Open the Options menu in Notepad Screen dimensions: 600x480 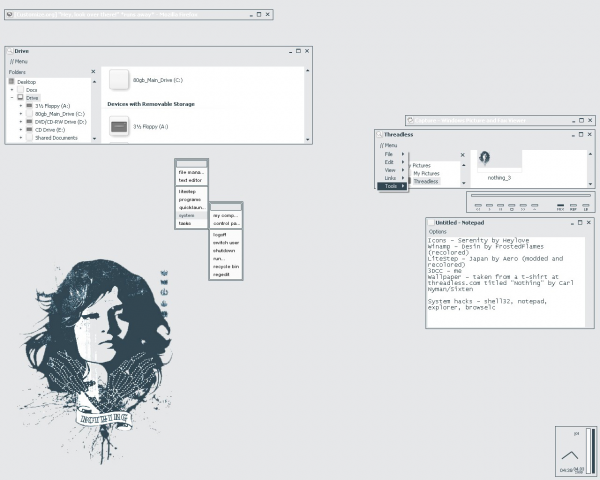tap(437, 232)
